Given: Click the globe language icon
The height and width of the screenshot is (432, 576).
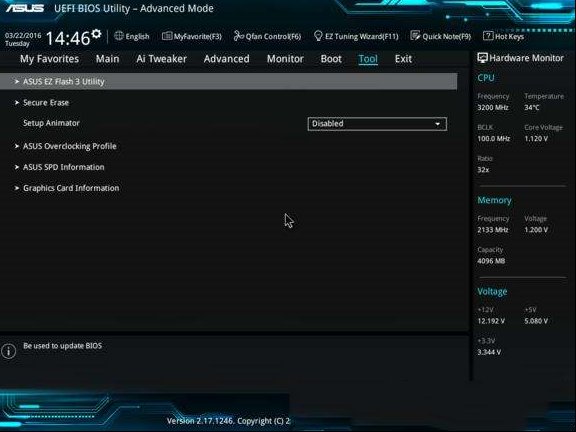Looking at the screenshot, I should [119, 36].
